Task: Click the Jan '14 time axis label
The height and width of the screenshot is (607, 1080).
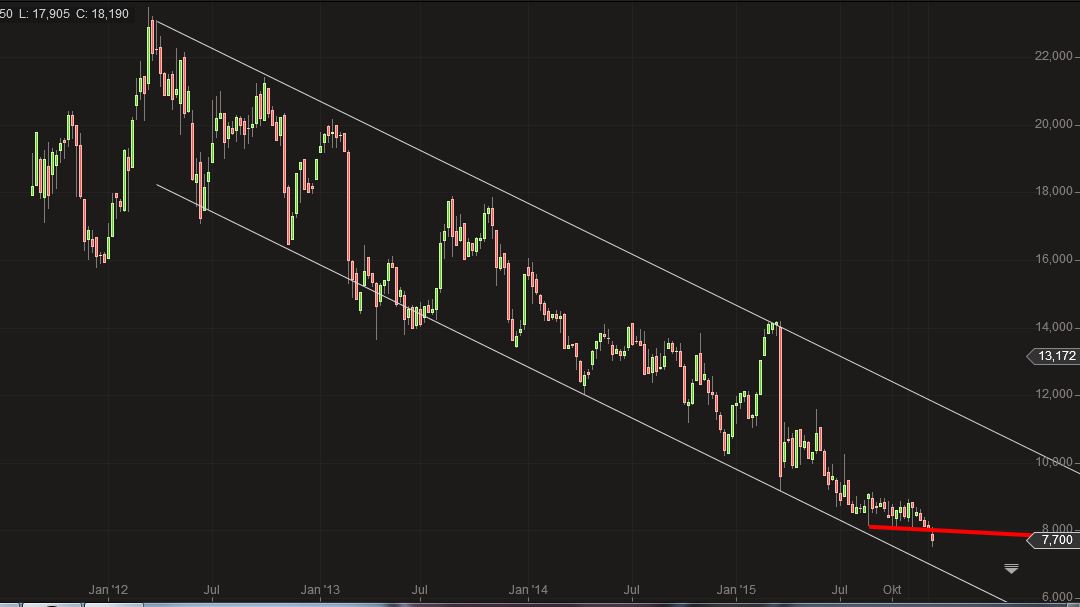Action: click(x=528, y=590)
